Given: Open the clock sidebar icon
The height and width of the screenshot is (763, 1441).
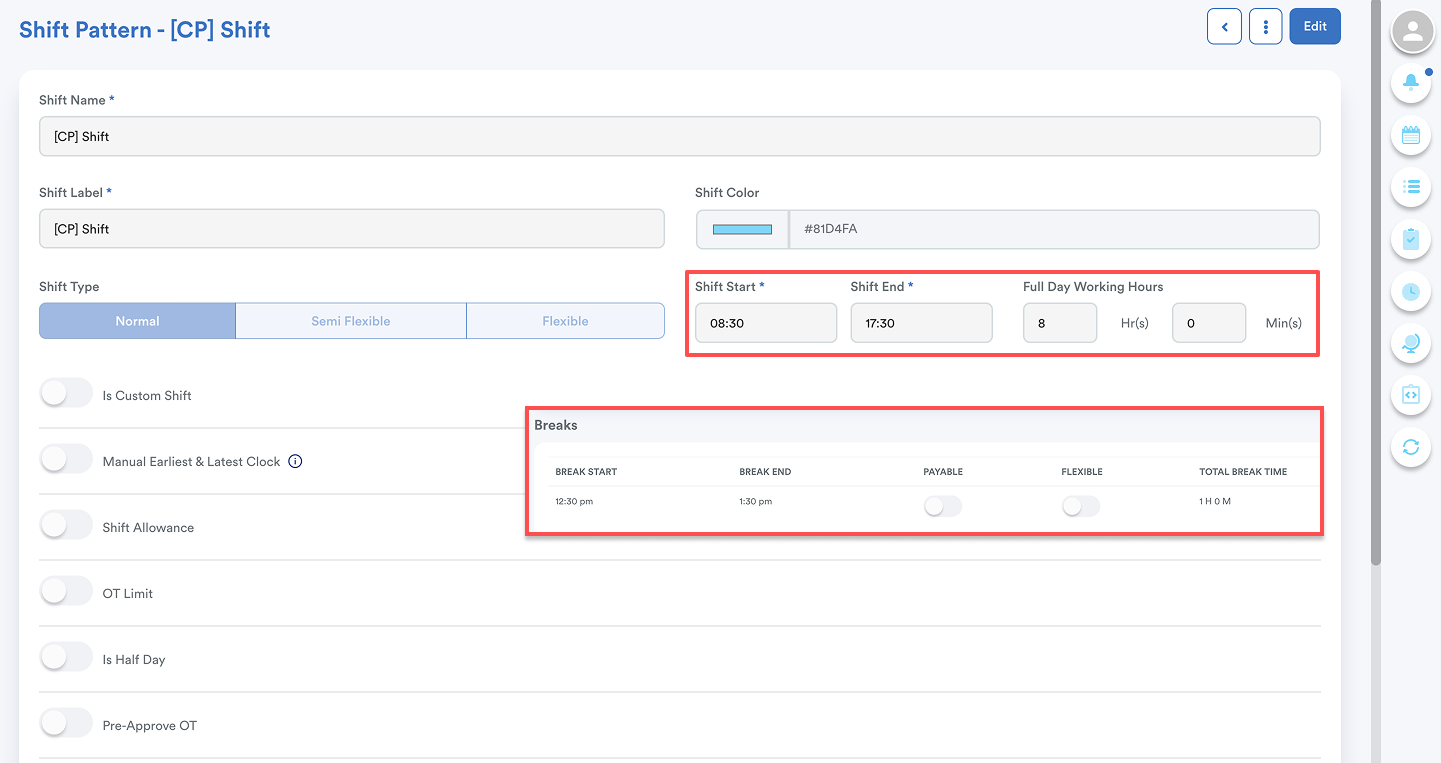Looking at the screenshot, I should pos(1411,291).
